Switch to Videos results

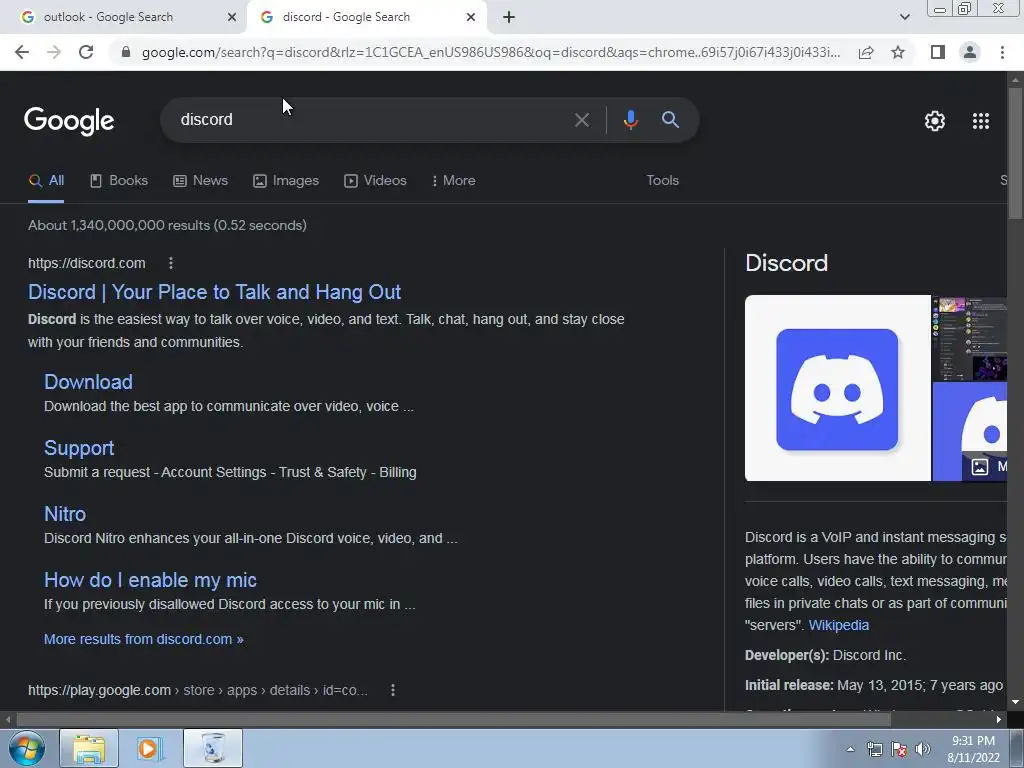coord(376,181)
